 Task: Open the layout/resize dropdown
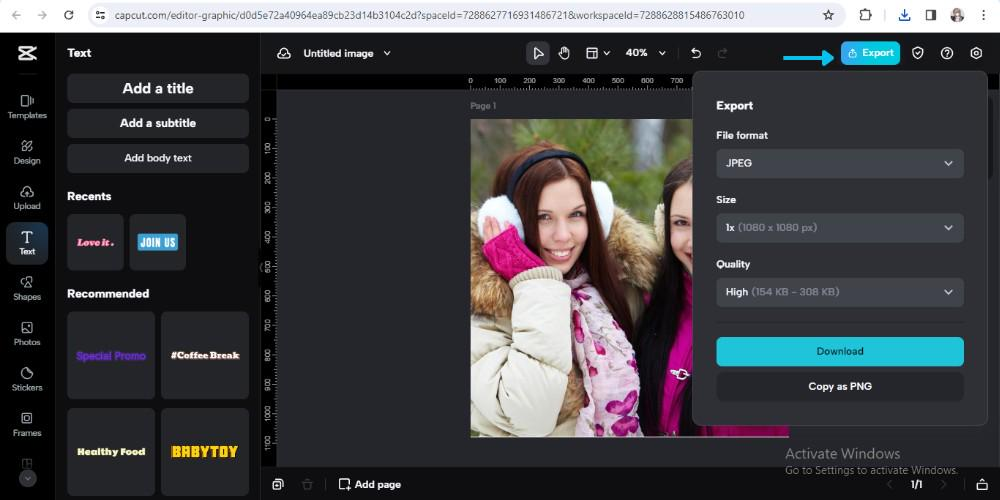coord(598,54)
